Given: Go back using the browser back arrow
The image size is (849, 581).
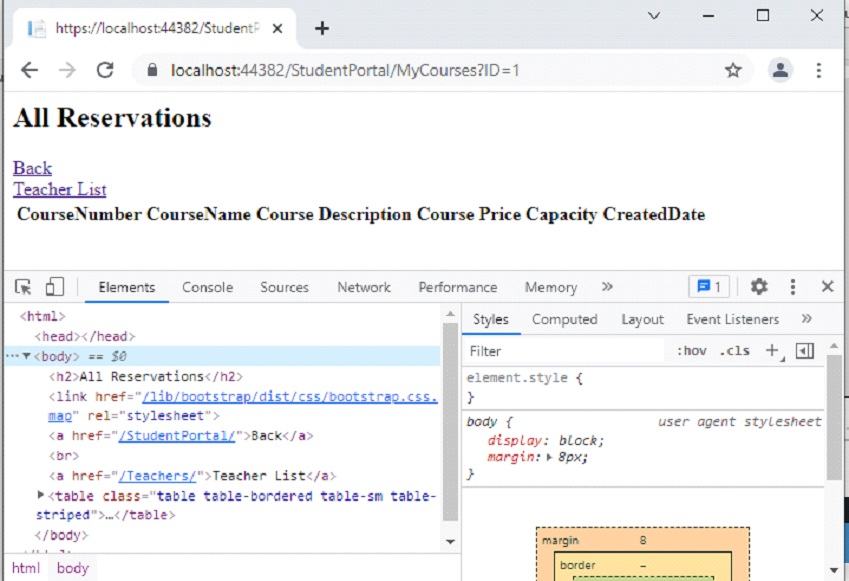Looking at the screenshot, I should click(x=29, y=70).
